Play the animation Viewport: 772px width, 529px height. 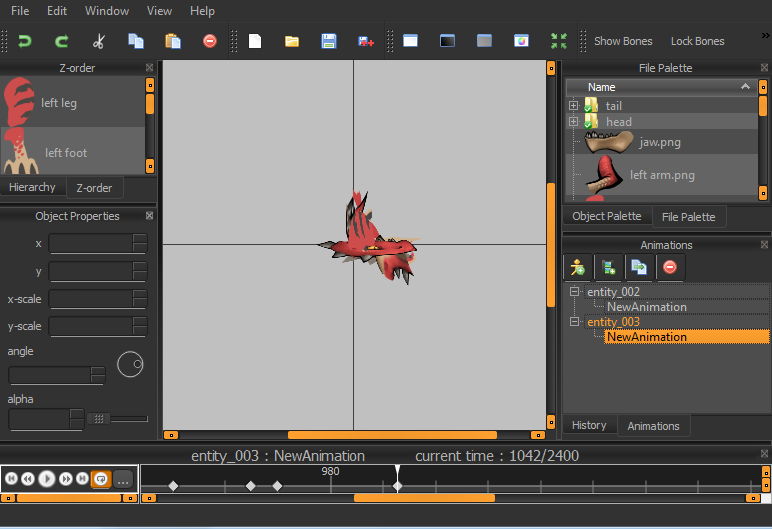(x=47, y=479)
